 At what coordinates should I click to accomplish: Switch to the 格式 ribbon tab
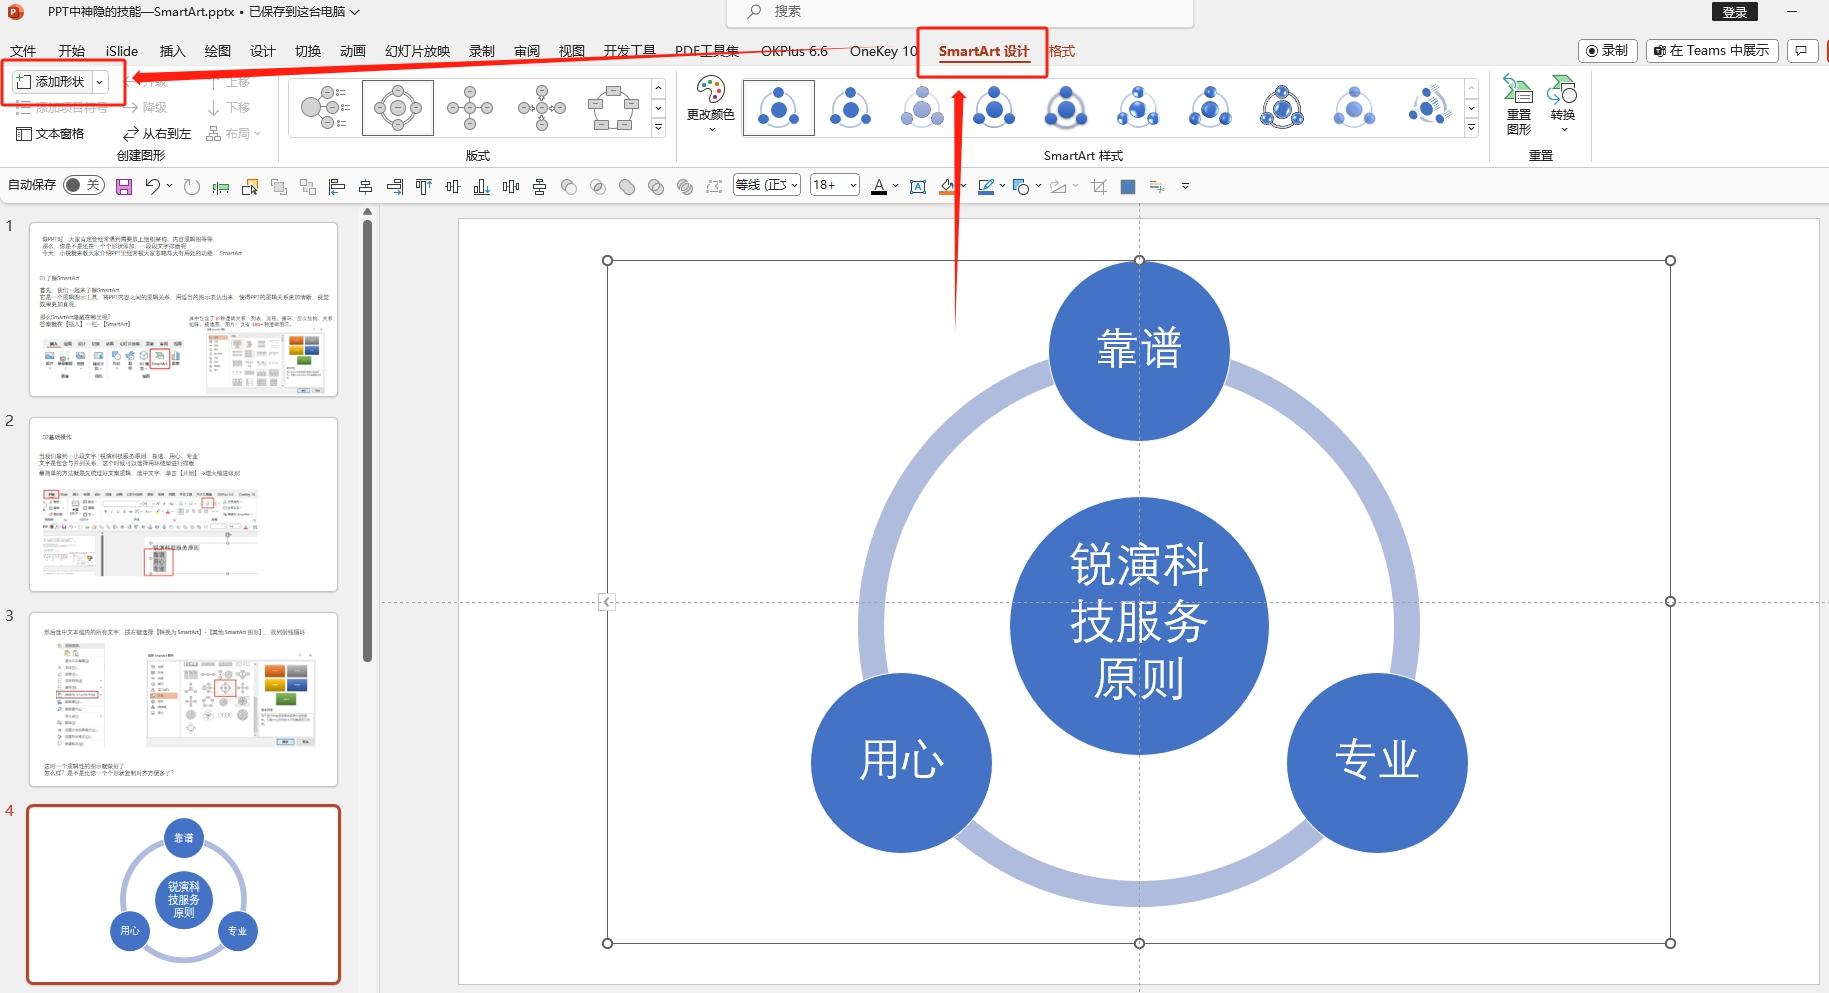(1062, 51)
